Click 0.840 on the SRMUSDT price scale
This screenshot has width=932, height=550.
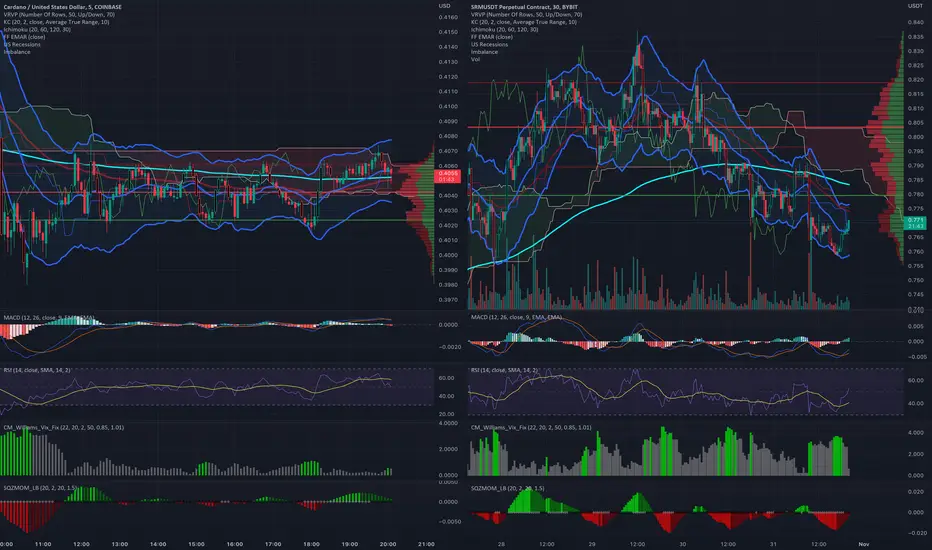(915, 23)
